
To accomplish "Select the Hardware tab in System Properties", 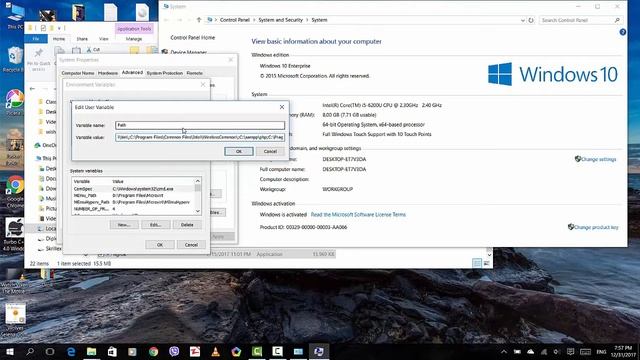I will tap(108, 73).
